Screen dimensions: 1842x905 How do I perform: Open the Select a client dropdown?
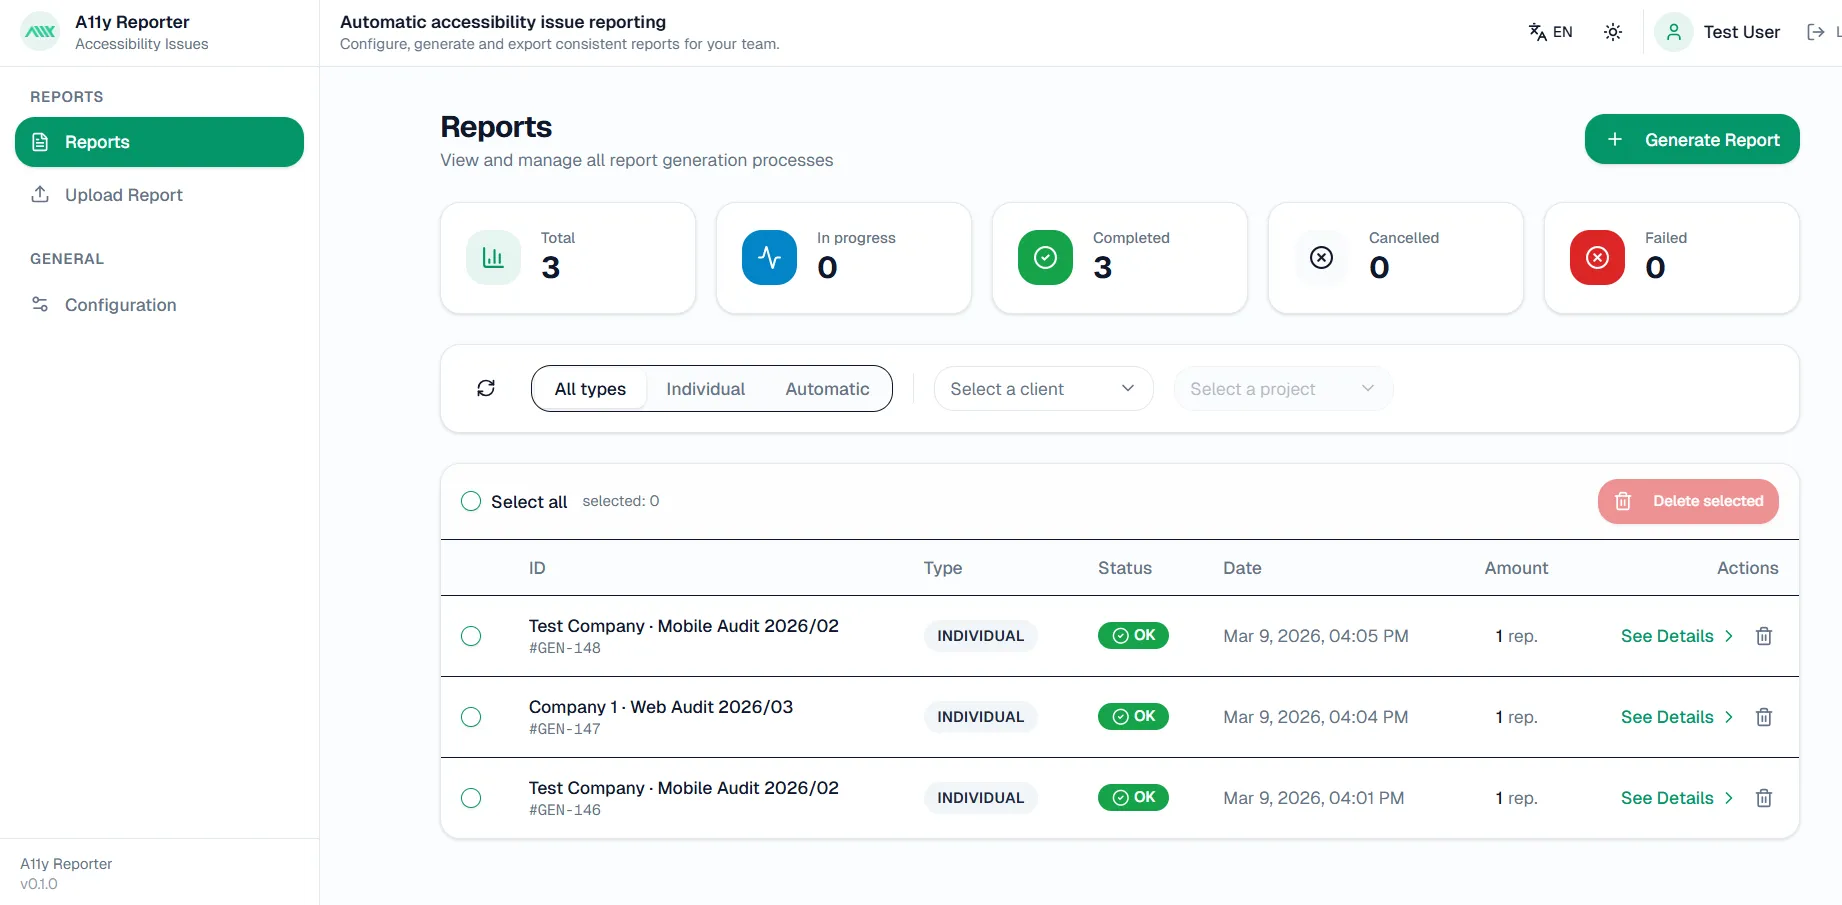click(x=1042, y=389)
